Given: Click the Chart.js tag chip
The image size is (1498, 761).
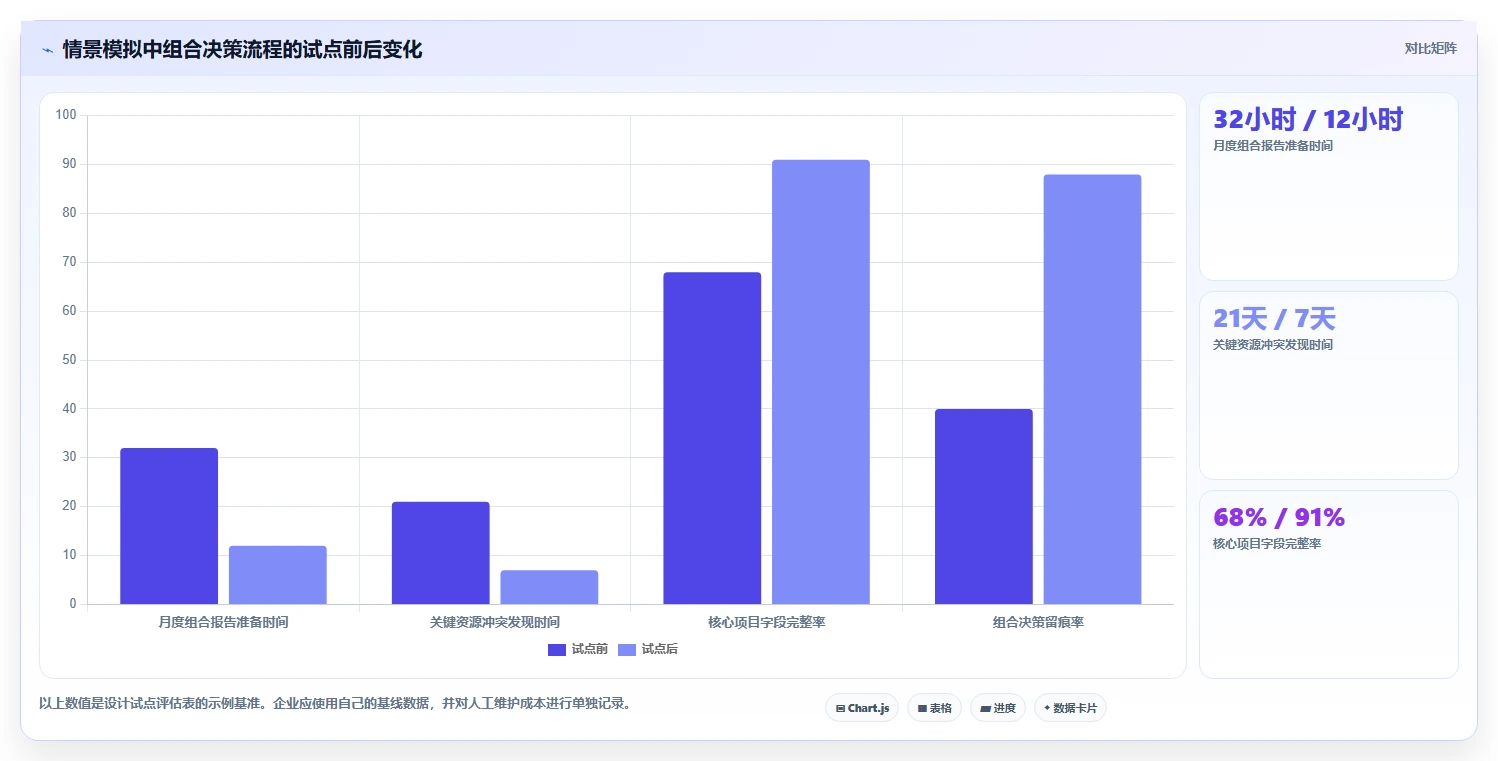Looking at the screenshot, I should pyautogui.click(x=862, y=708).
